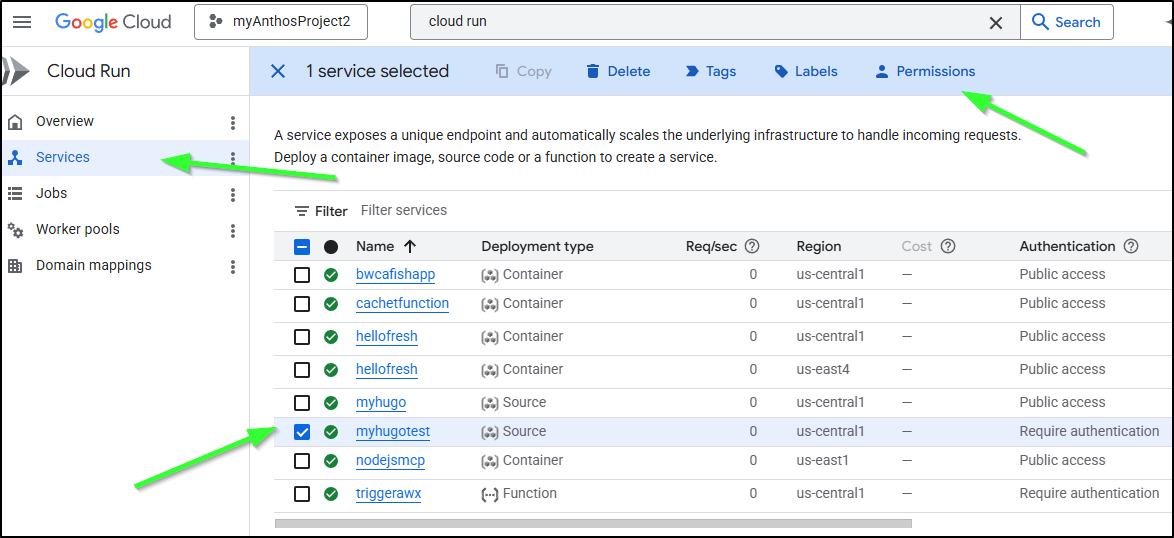Open the myAnthosProject2 project picker

tap(280, 22)
